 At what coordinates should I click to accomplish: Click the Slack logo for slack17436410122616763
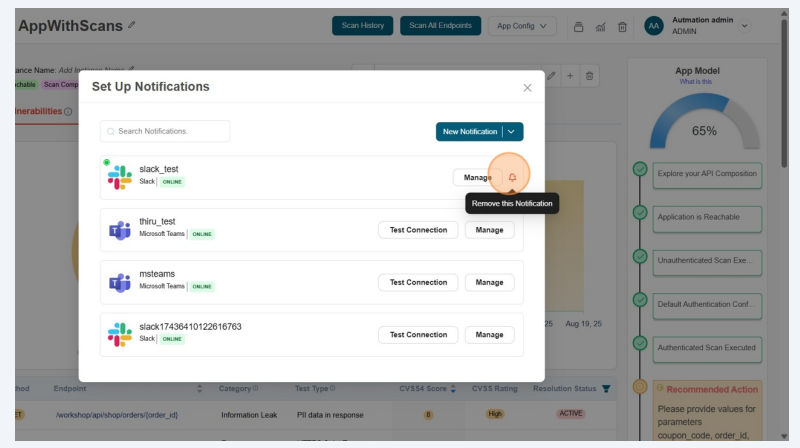pyautogui.click(x=120, y=335)
